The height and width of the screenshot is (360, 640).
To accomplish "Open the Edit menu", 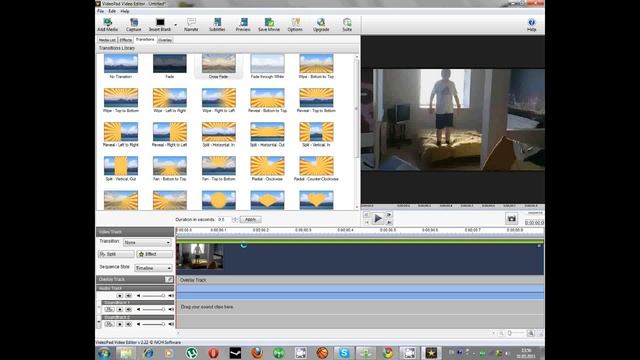I will (112, 11).
